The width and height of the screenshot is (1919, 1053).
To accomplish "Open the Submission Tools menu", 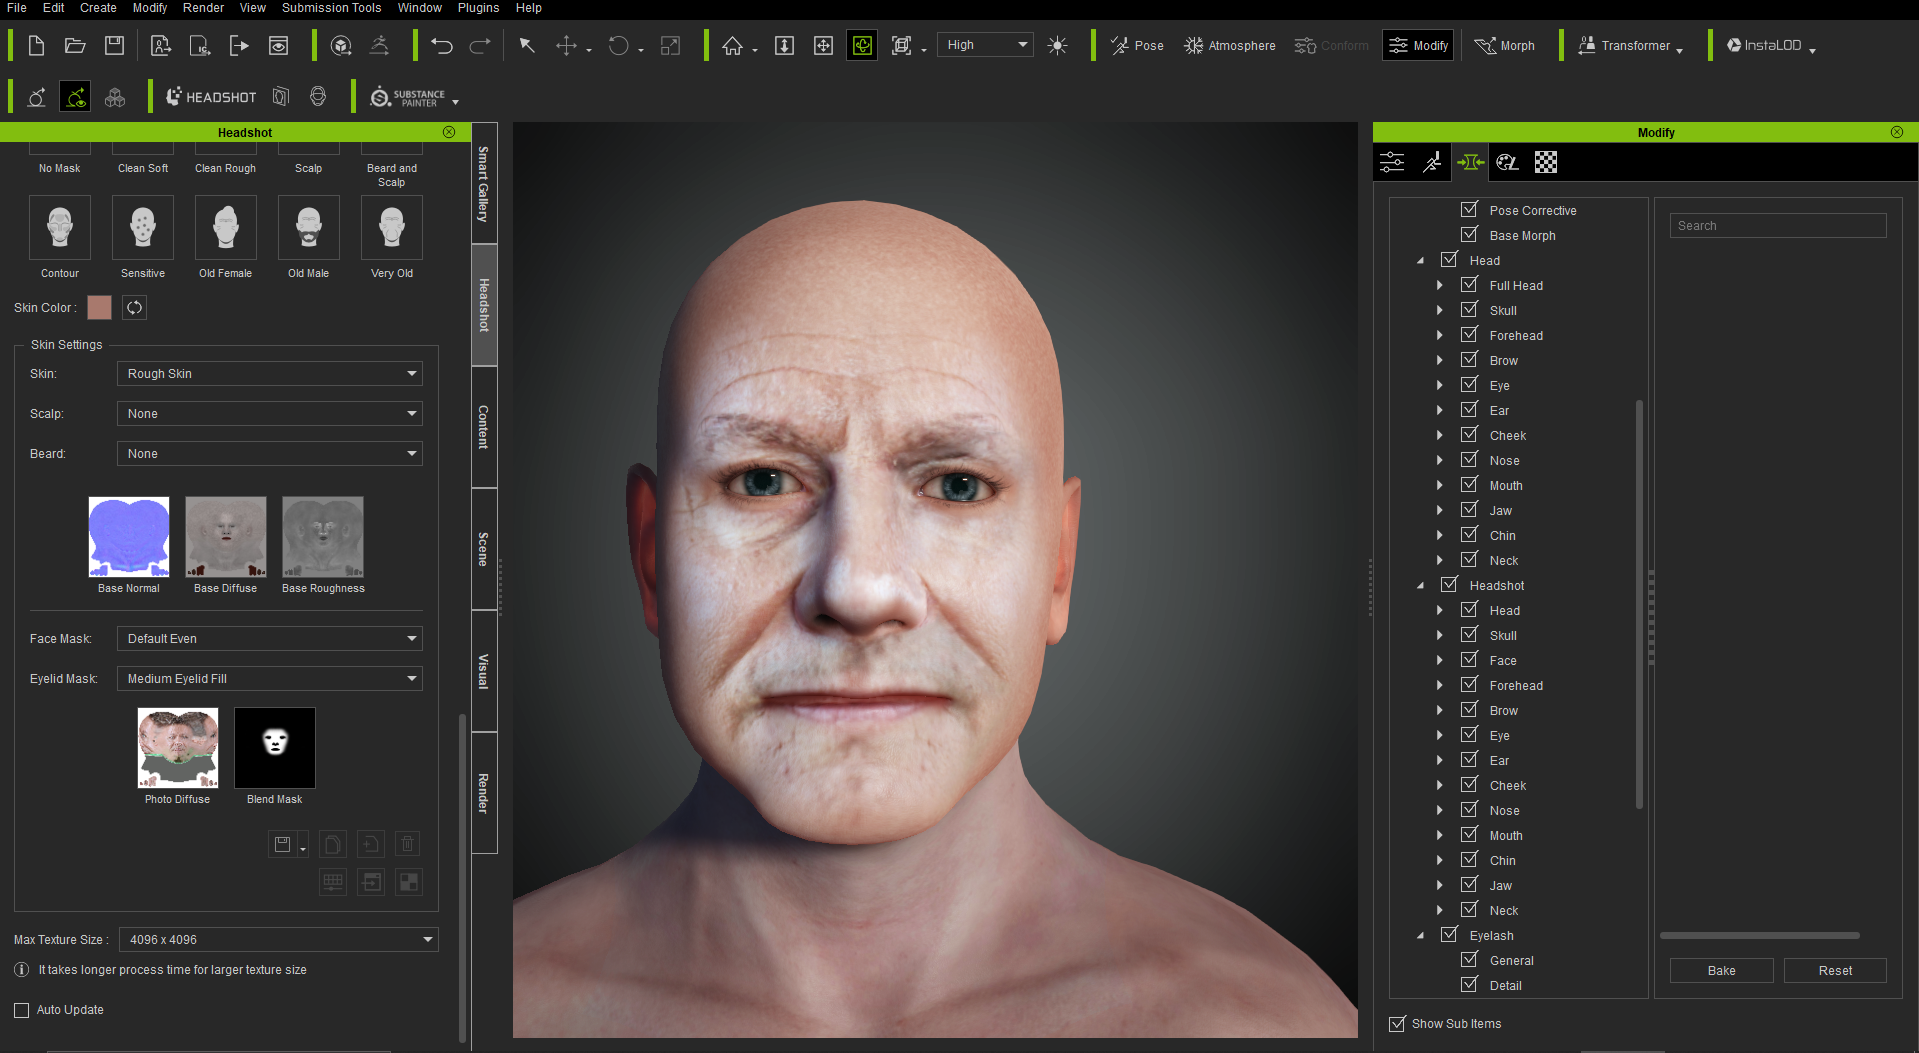I will click(x=331, y=8).
